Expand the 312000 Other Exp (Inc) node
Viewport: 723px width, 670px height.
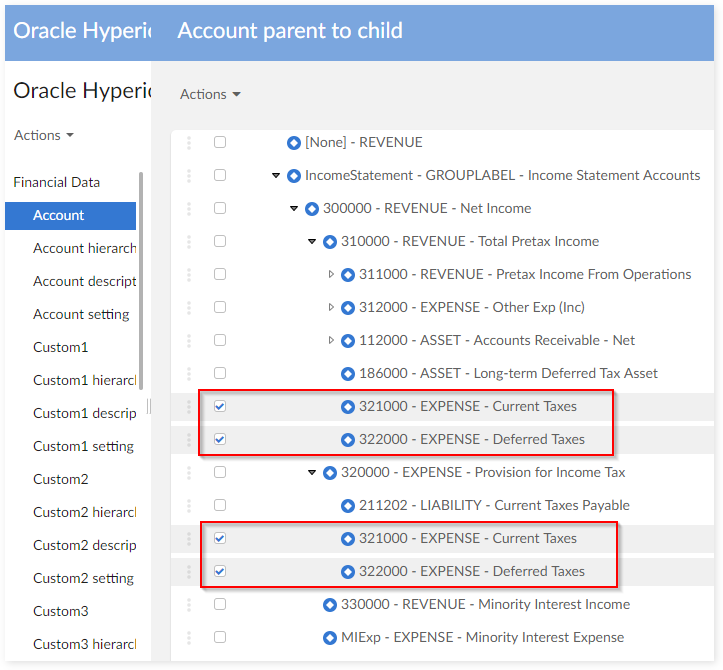click(332, 308)
